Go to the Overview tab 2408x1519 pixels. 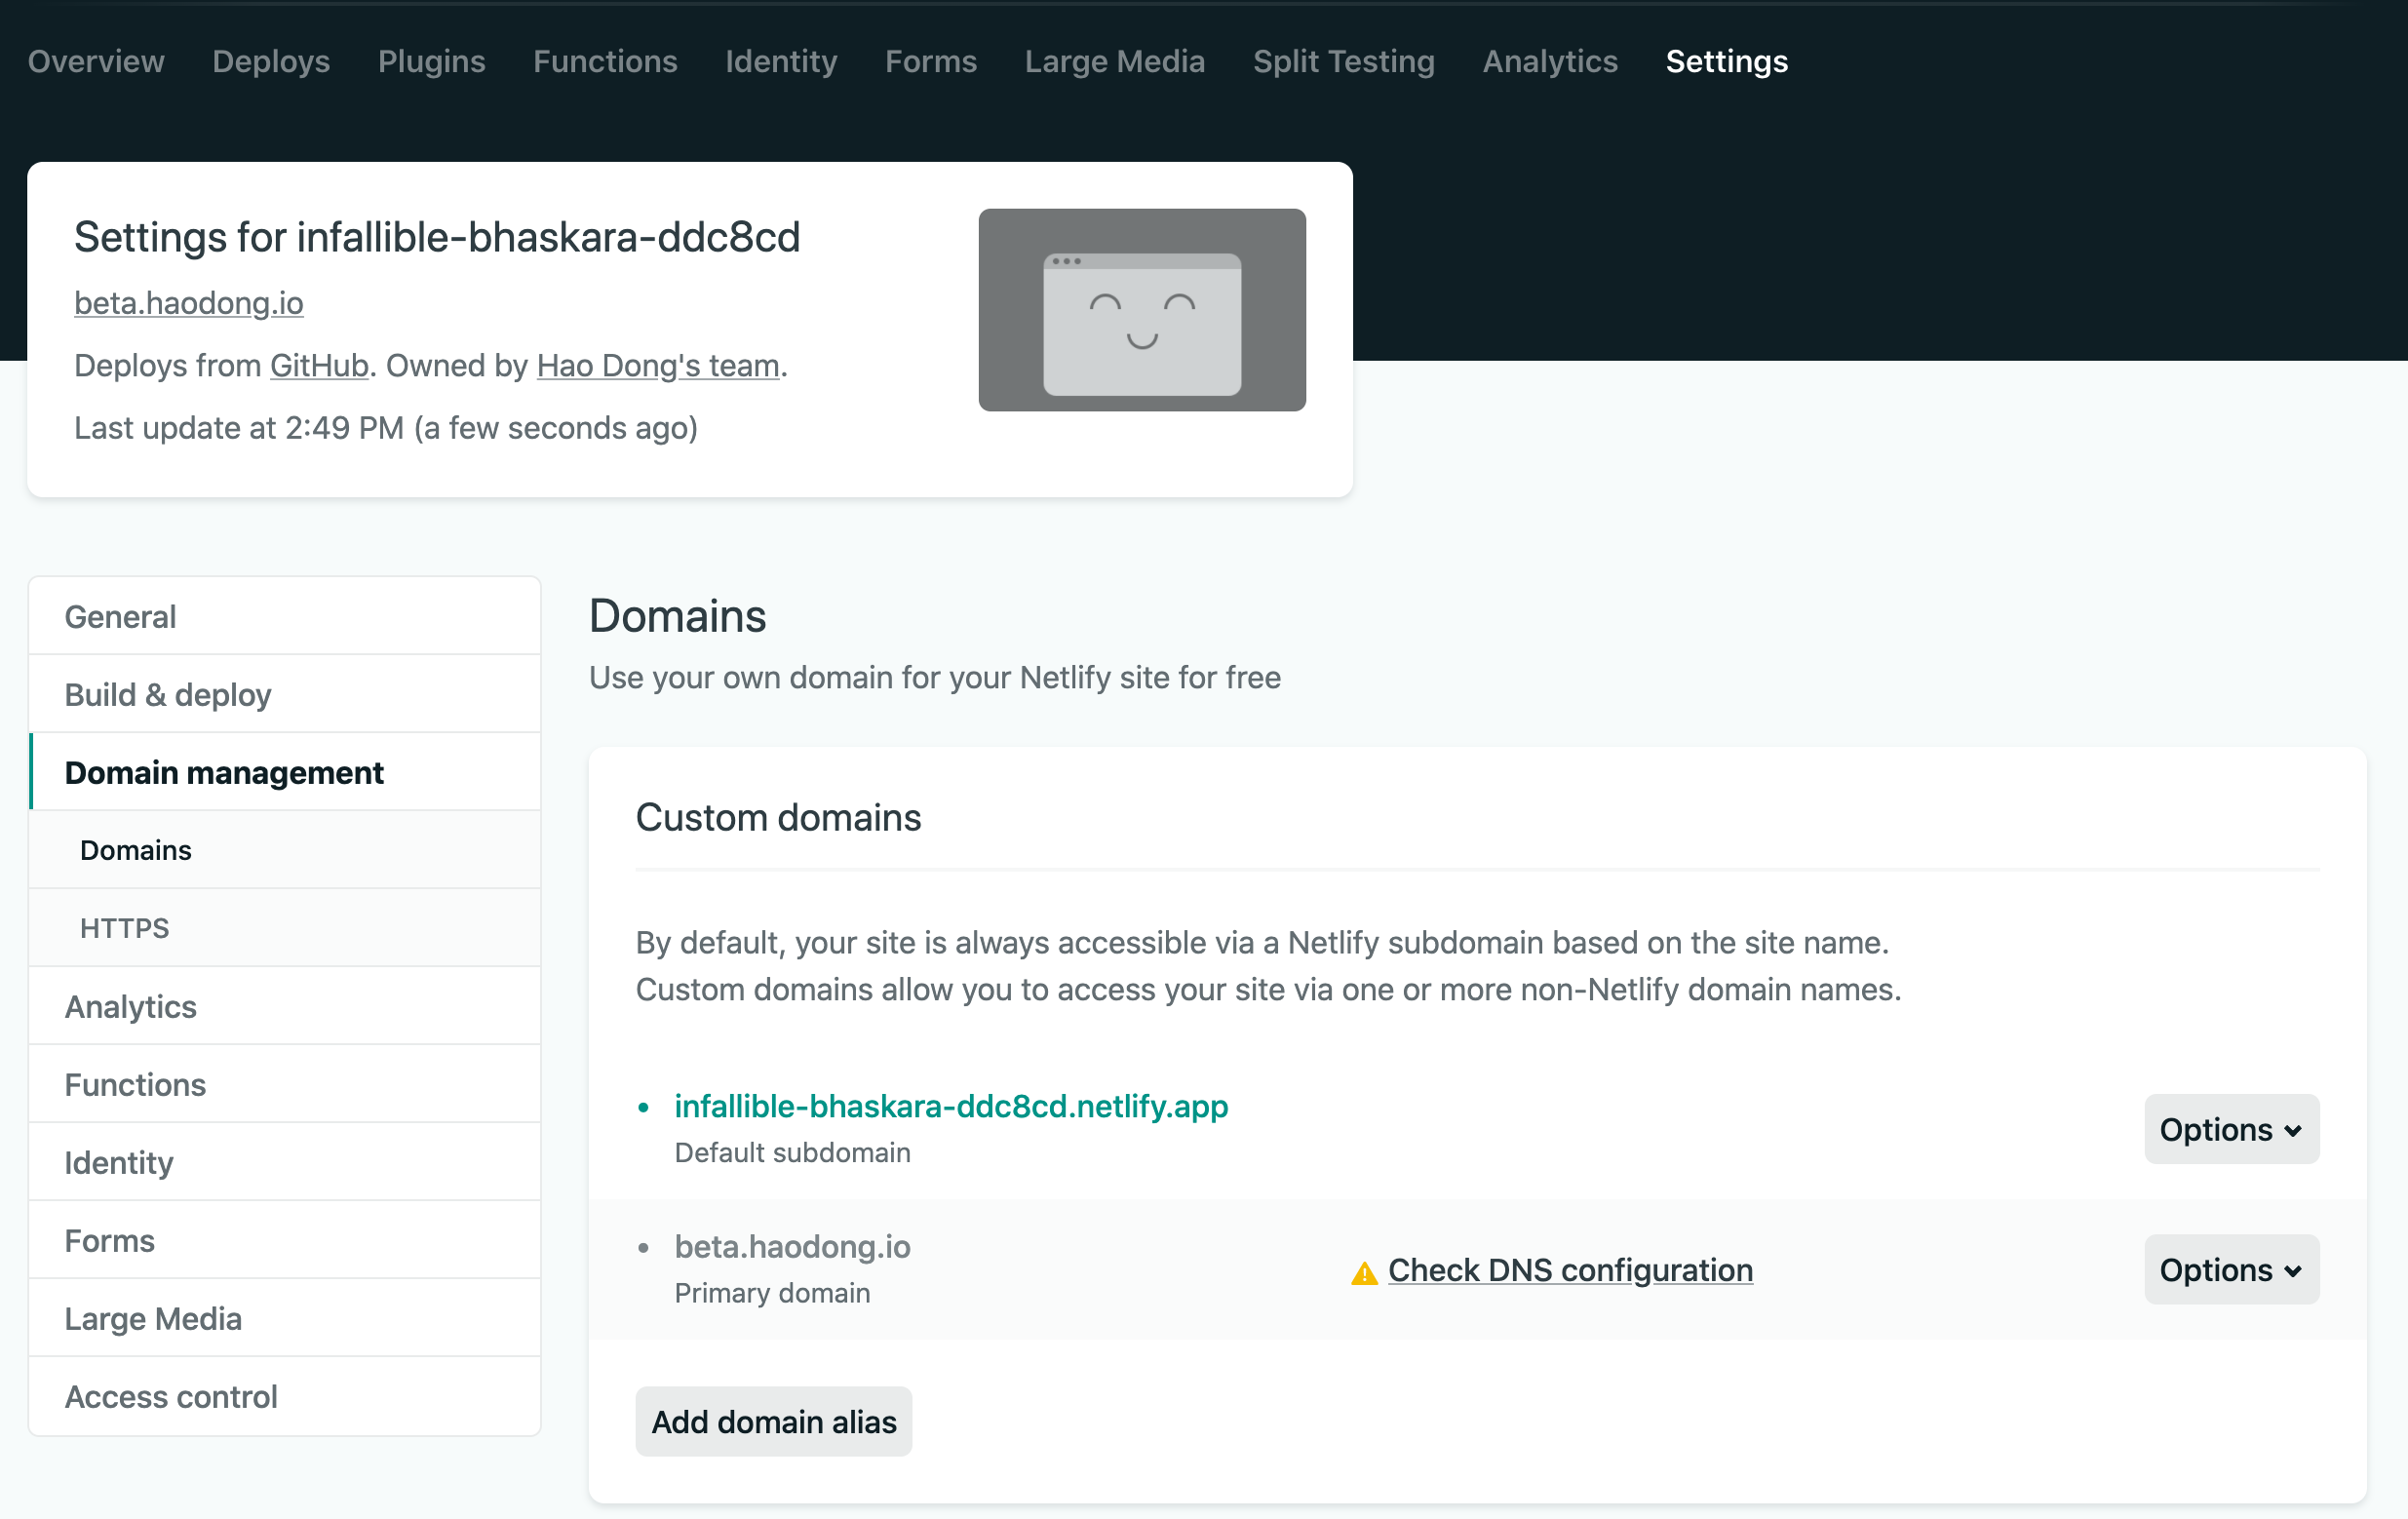(x=96, y=61)
